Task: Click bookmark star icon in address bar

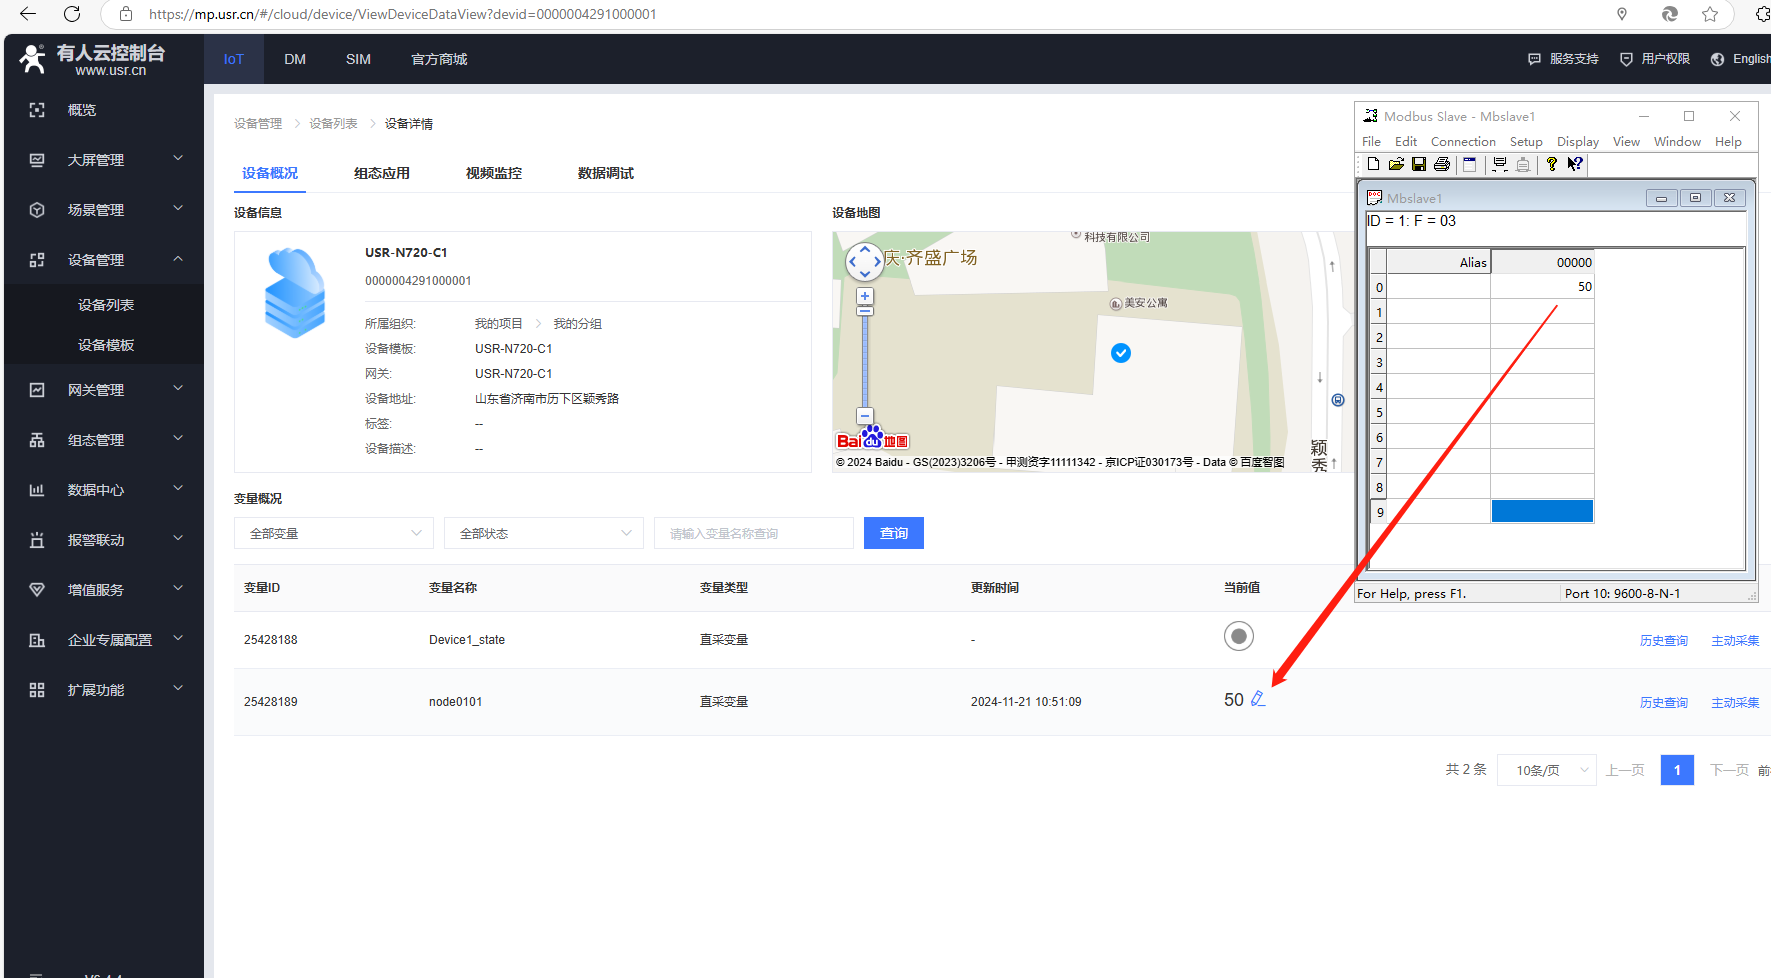Action: coord(1710,14)
